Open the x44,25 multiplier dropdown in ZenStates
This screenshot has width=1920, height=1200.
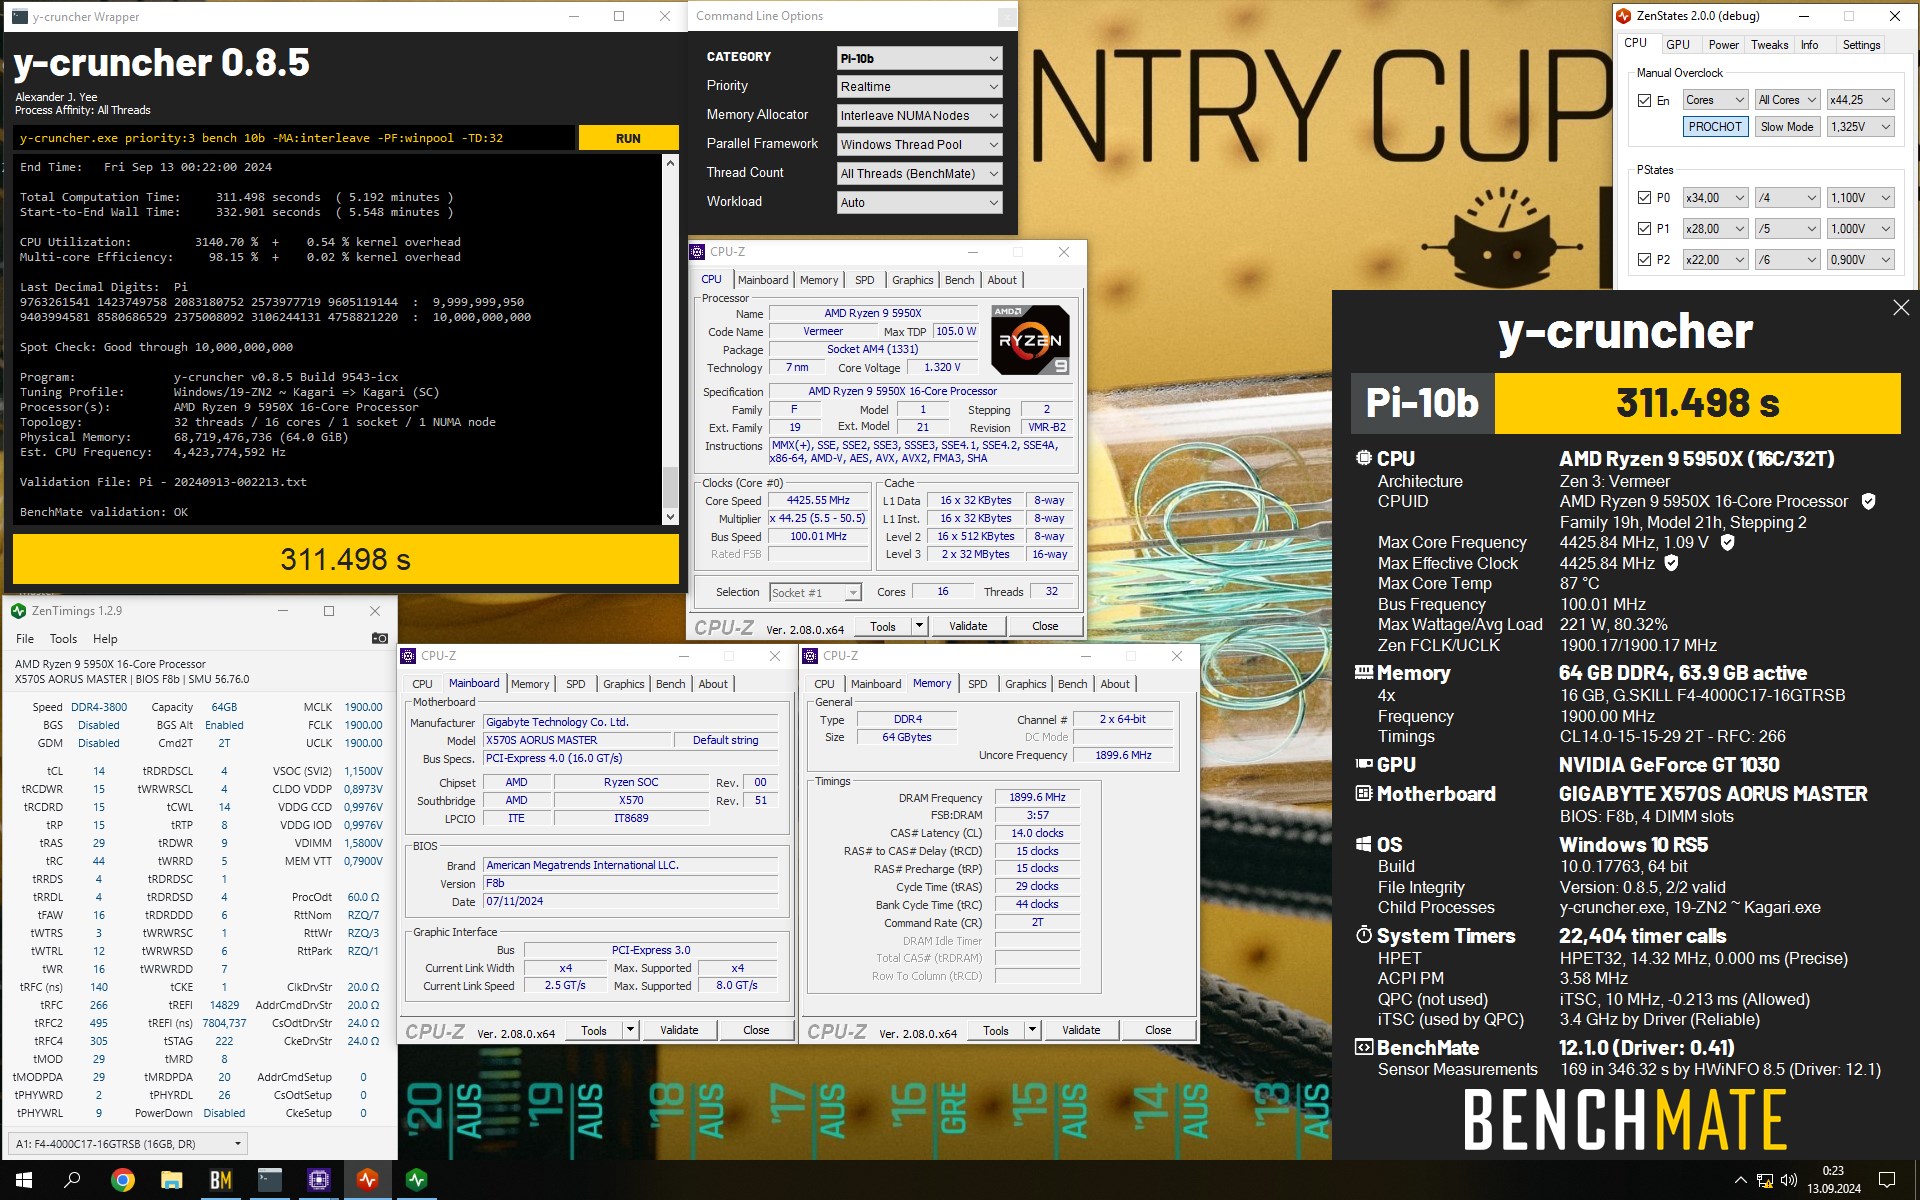1860,100
